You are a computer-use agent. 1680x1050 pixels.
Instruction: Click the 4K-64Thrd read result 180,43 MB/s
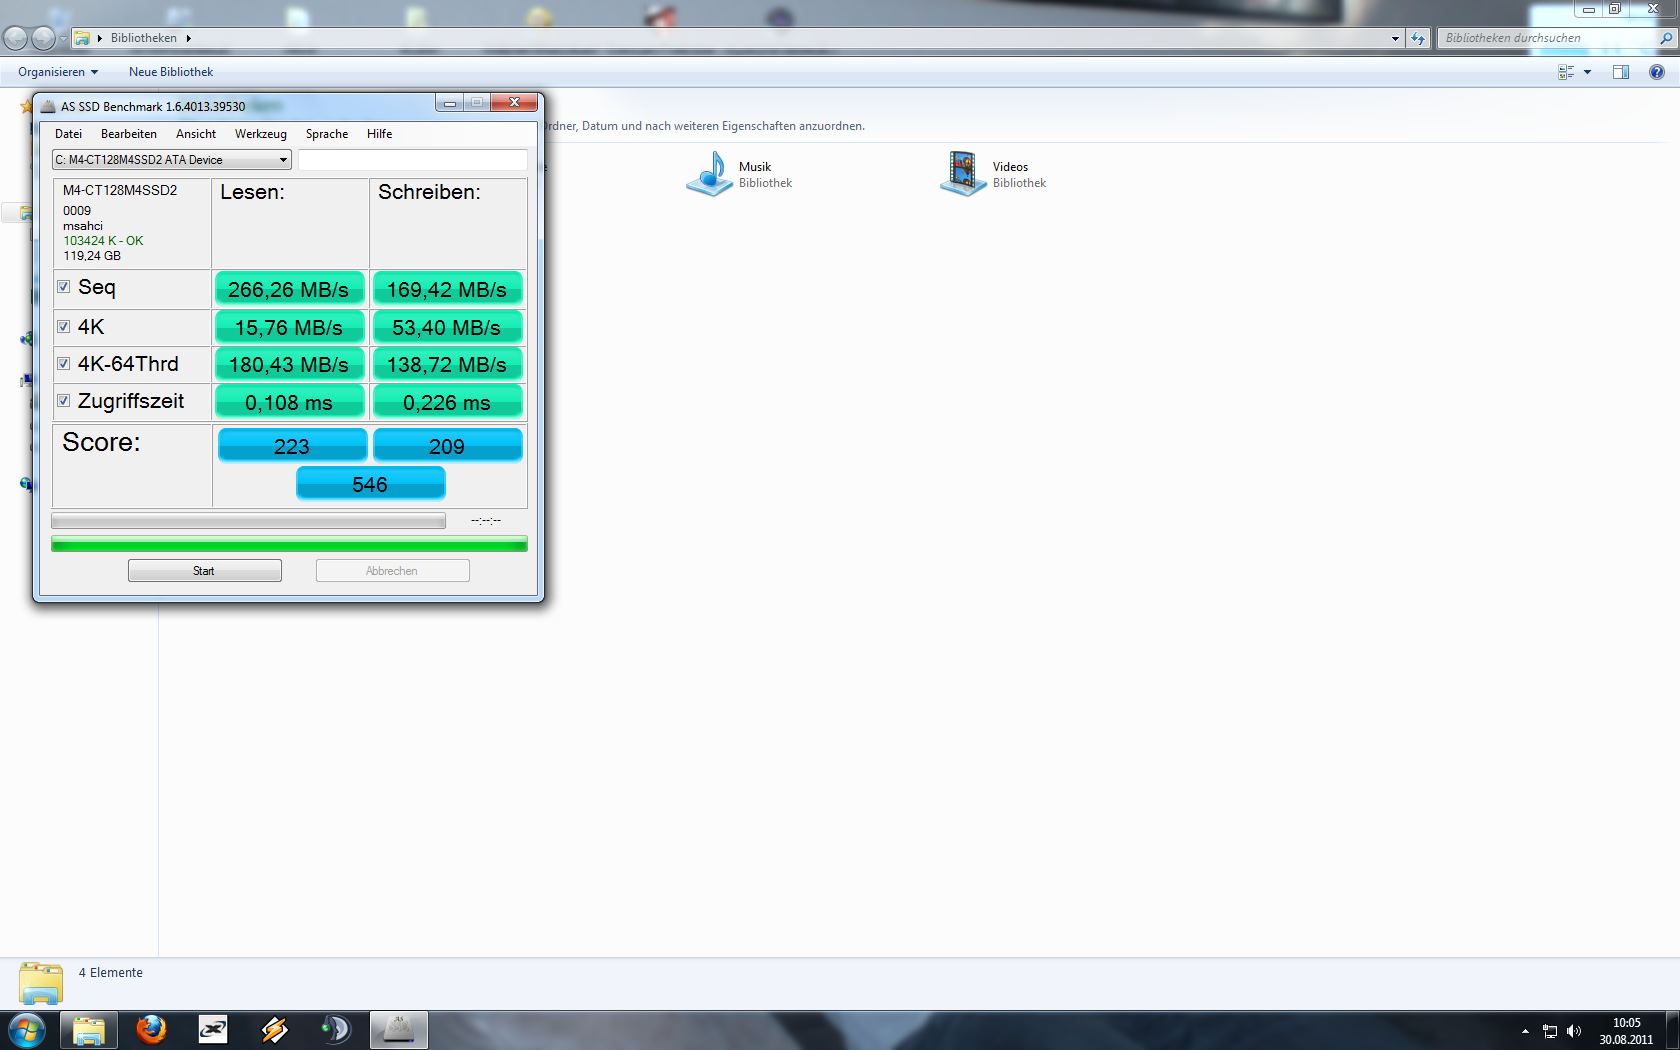[289, 364]
